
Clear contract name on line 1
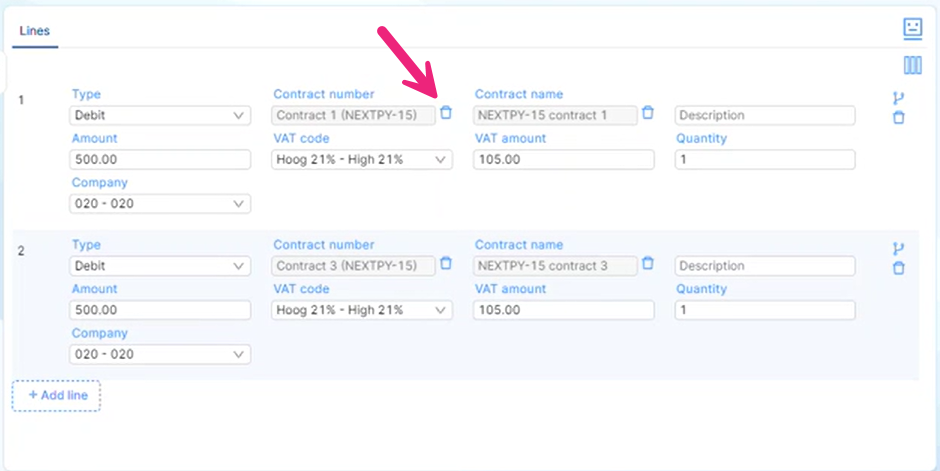click(x=648, y=113)
